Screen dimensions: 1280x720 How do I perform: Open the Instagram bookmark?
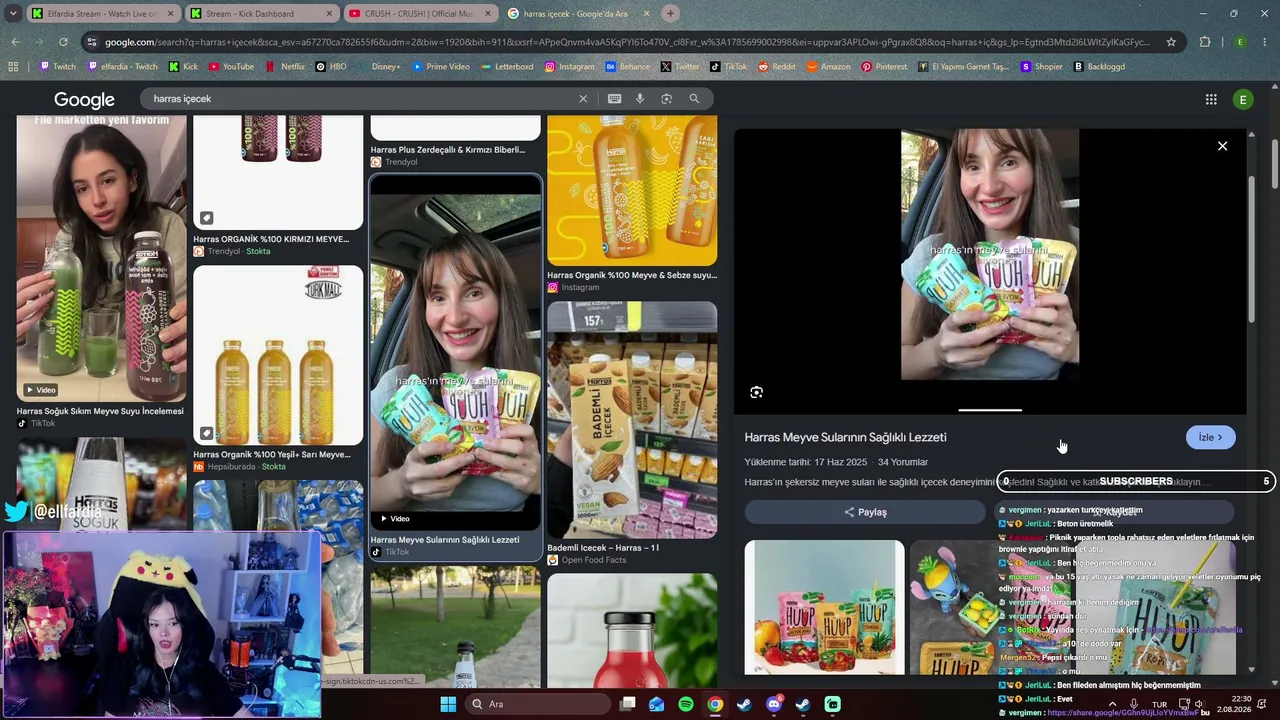pyautogui.click(x=569, y=67)
